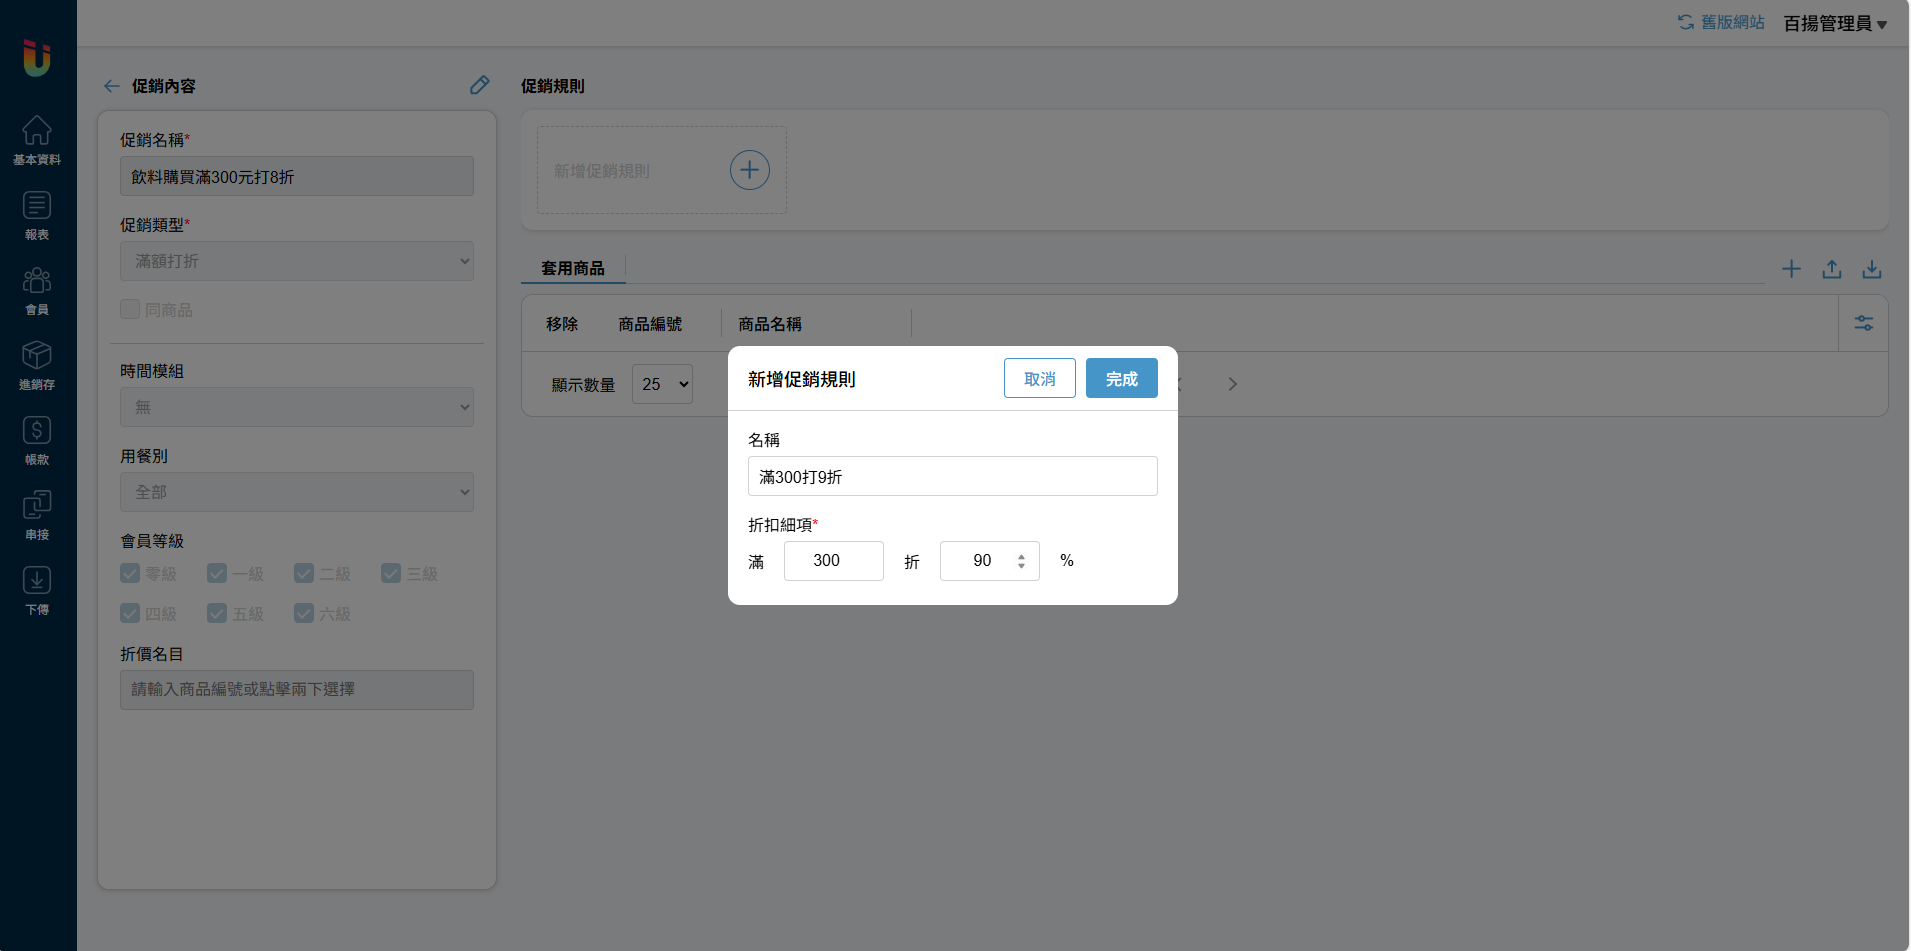The width and height of the screenshot is (1911, 951).
Task: Click the table column settings icon
Action: point(1863,323)
